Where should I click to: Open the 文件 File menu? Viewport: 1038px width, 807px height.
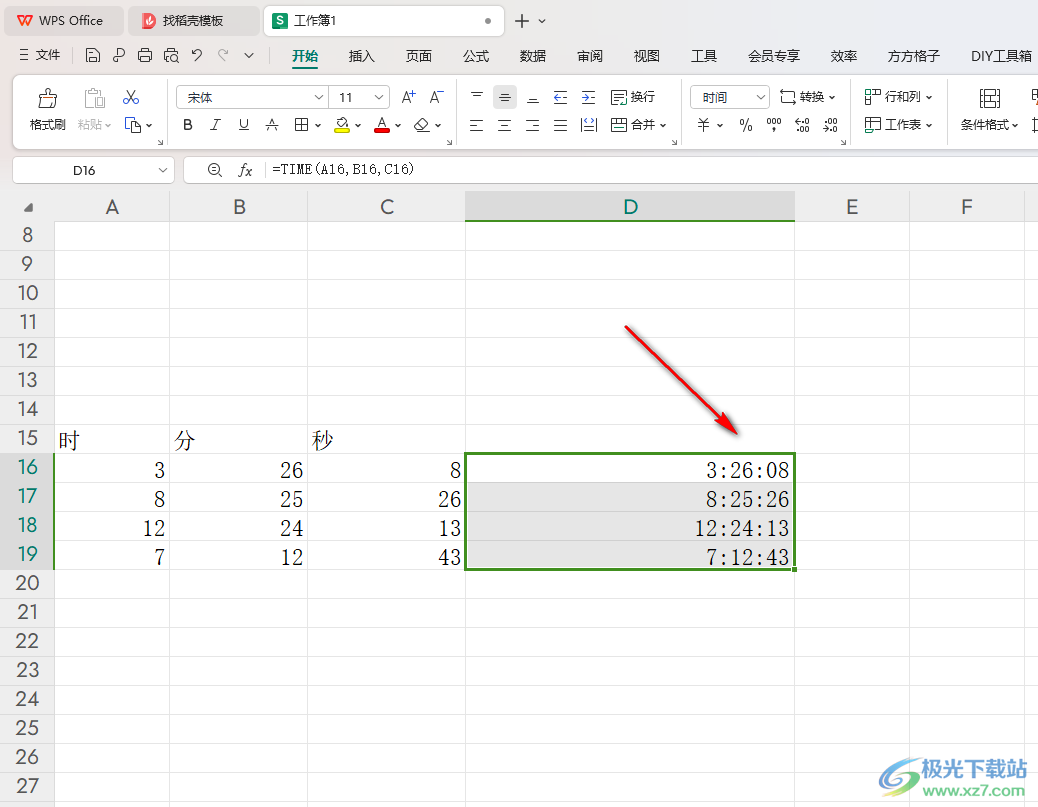pos(40,56)
